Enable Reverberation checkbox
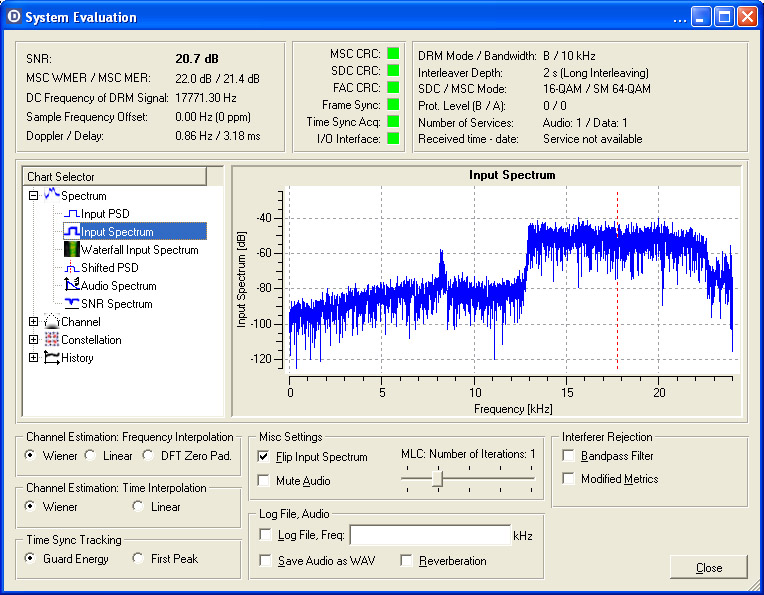The image size is (764, 595). pos(406,560)
